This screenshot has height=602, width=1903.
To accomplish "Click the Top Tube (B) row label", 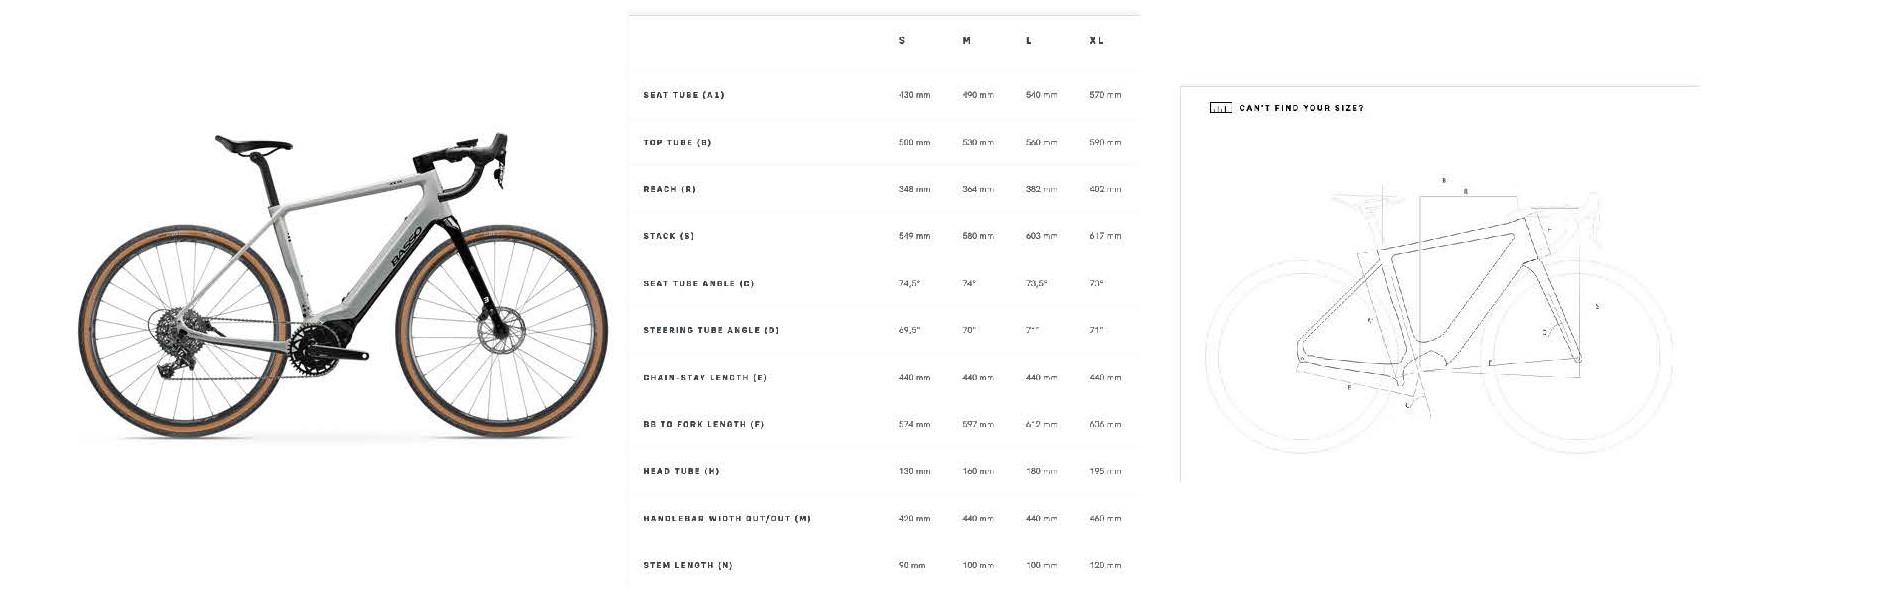I will click(677, 143).
